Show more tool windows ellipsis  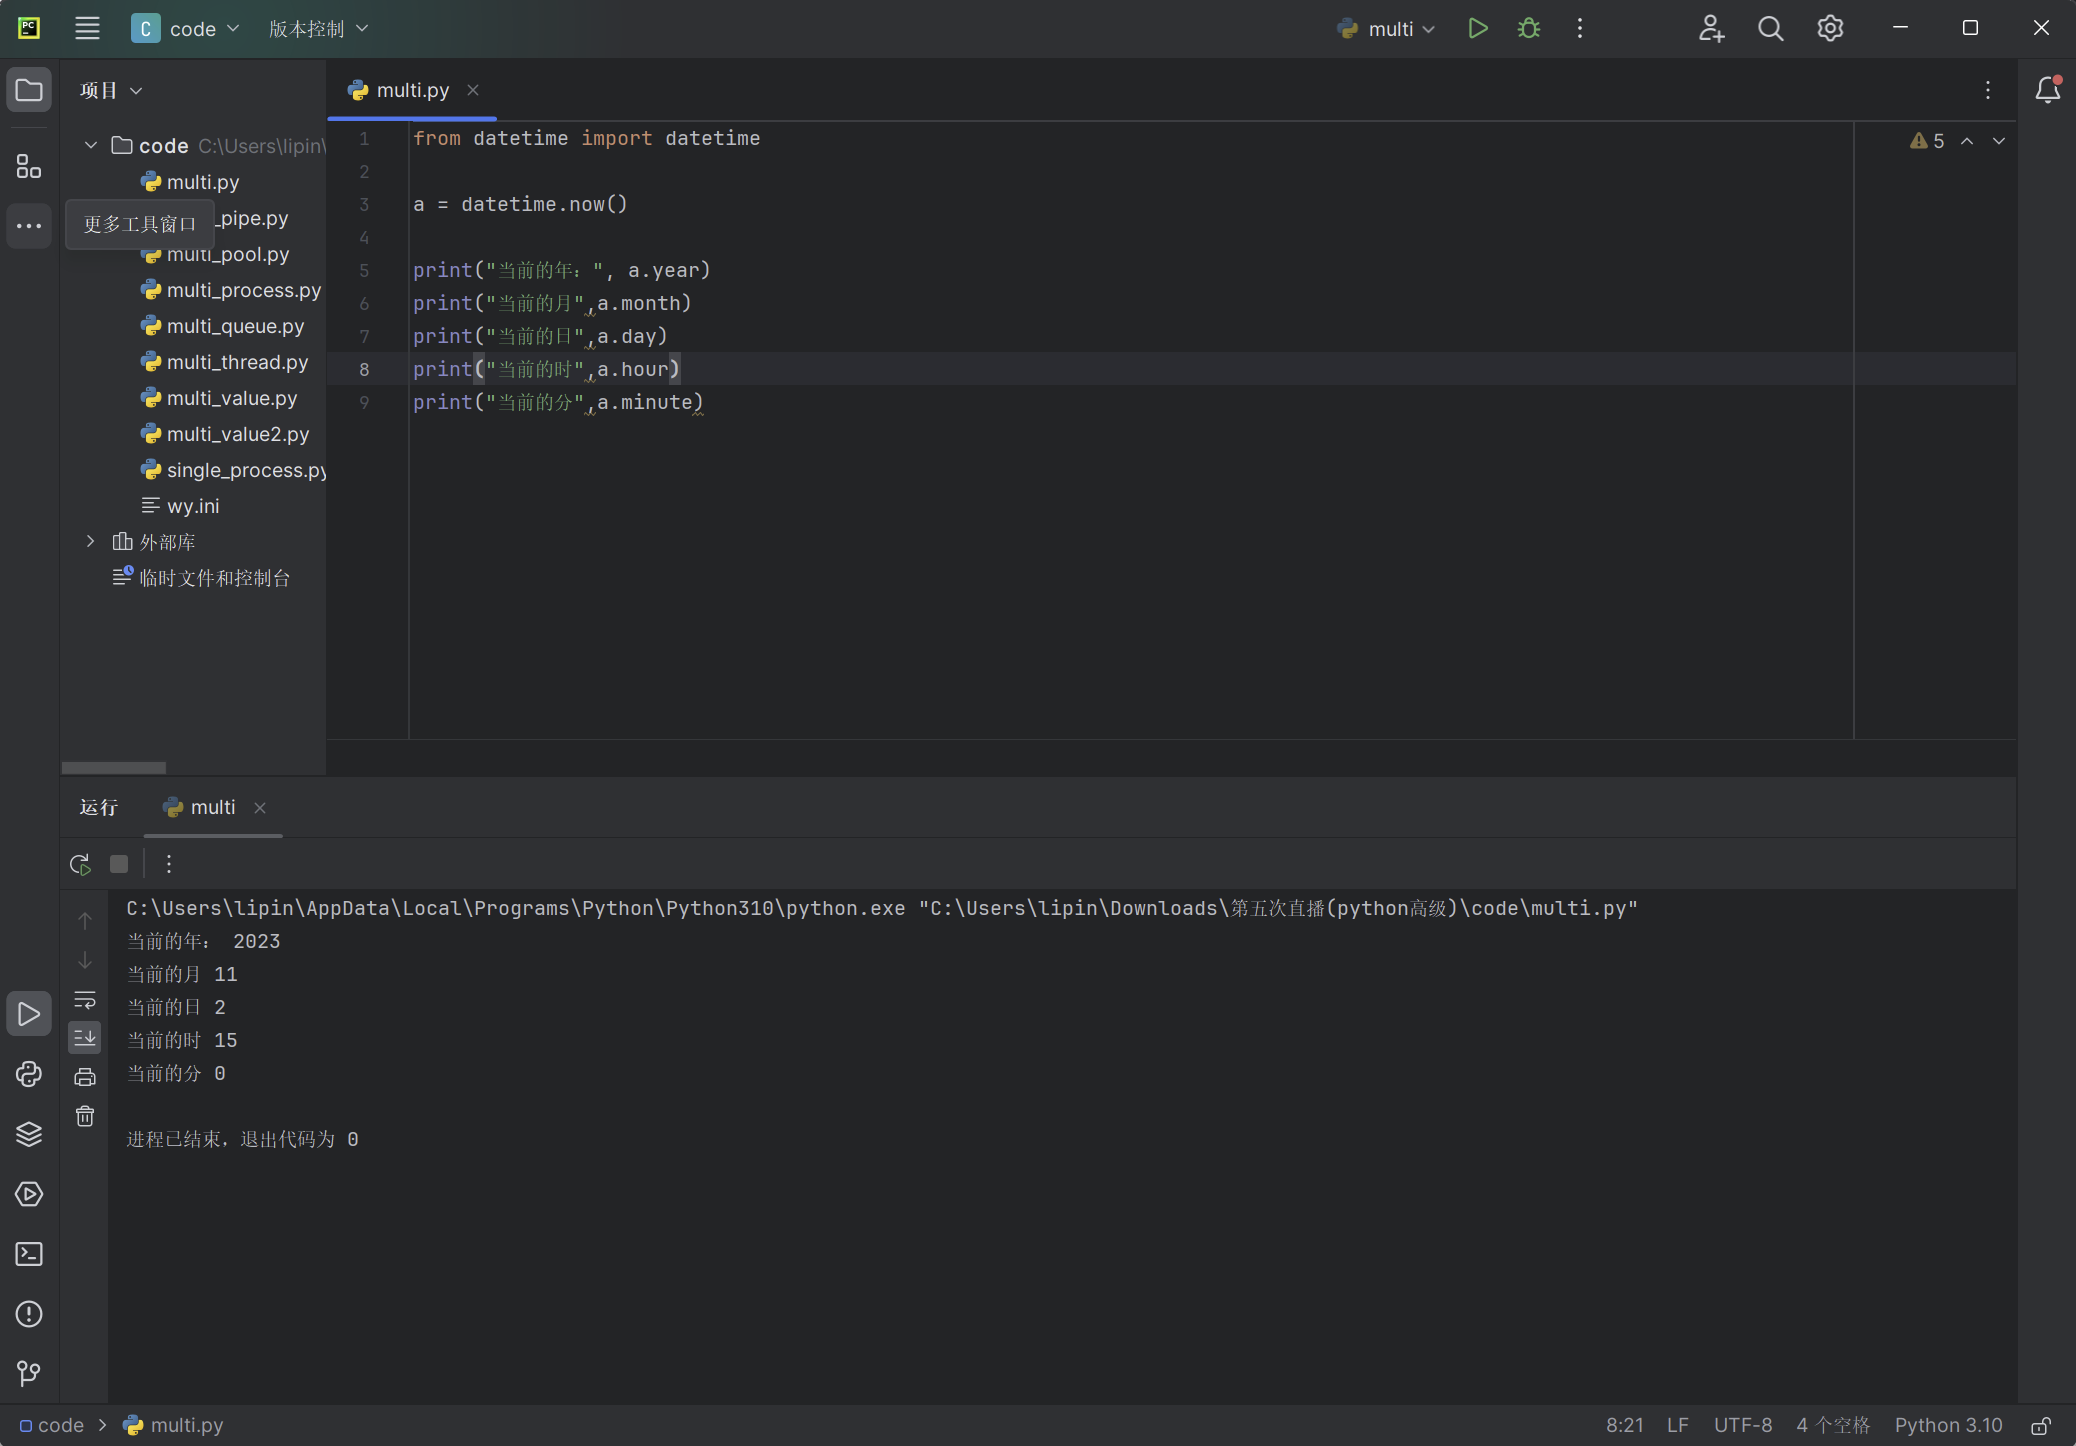point(29,226)
